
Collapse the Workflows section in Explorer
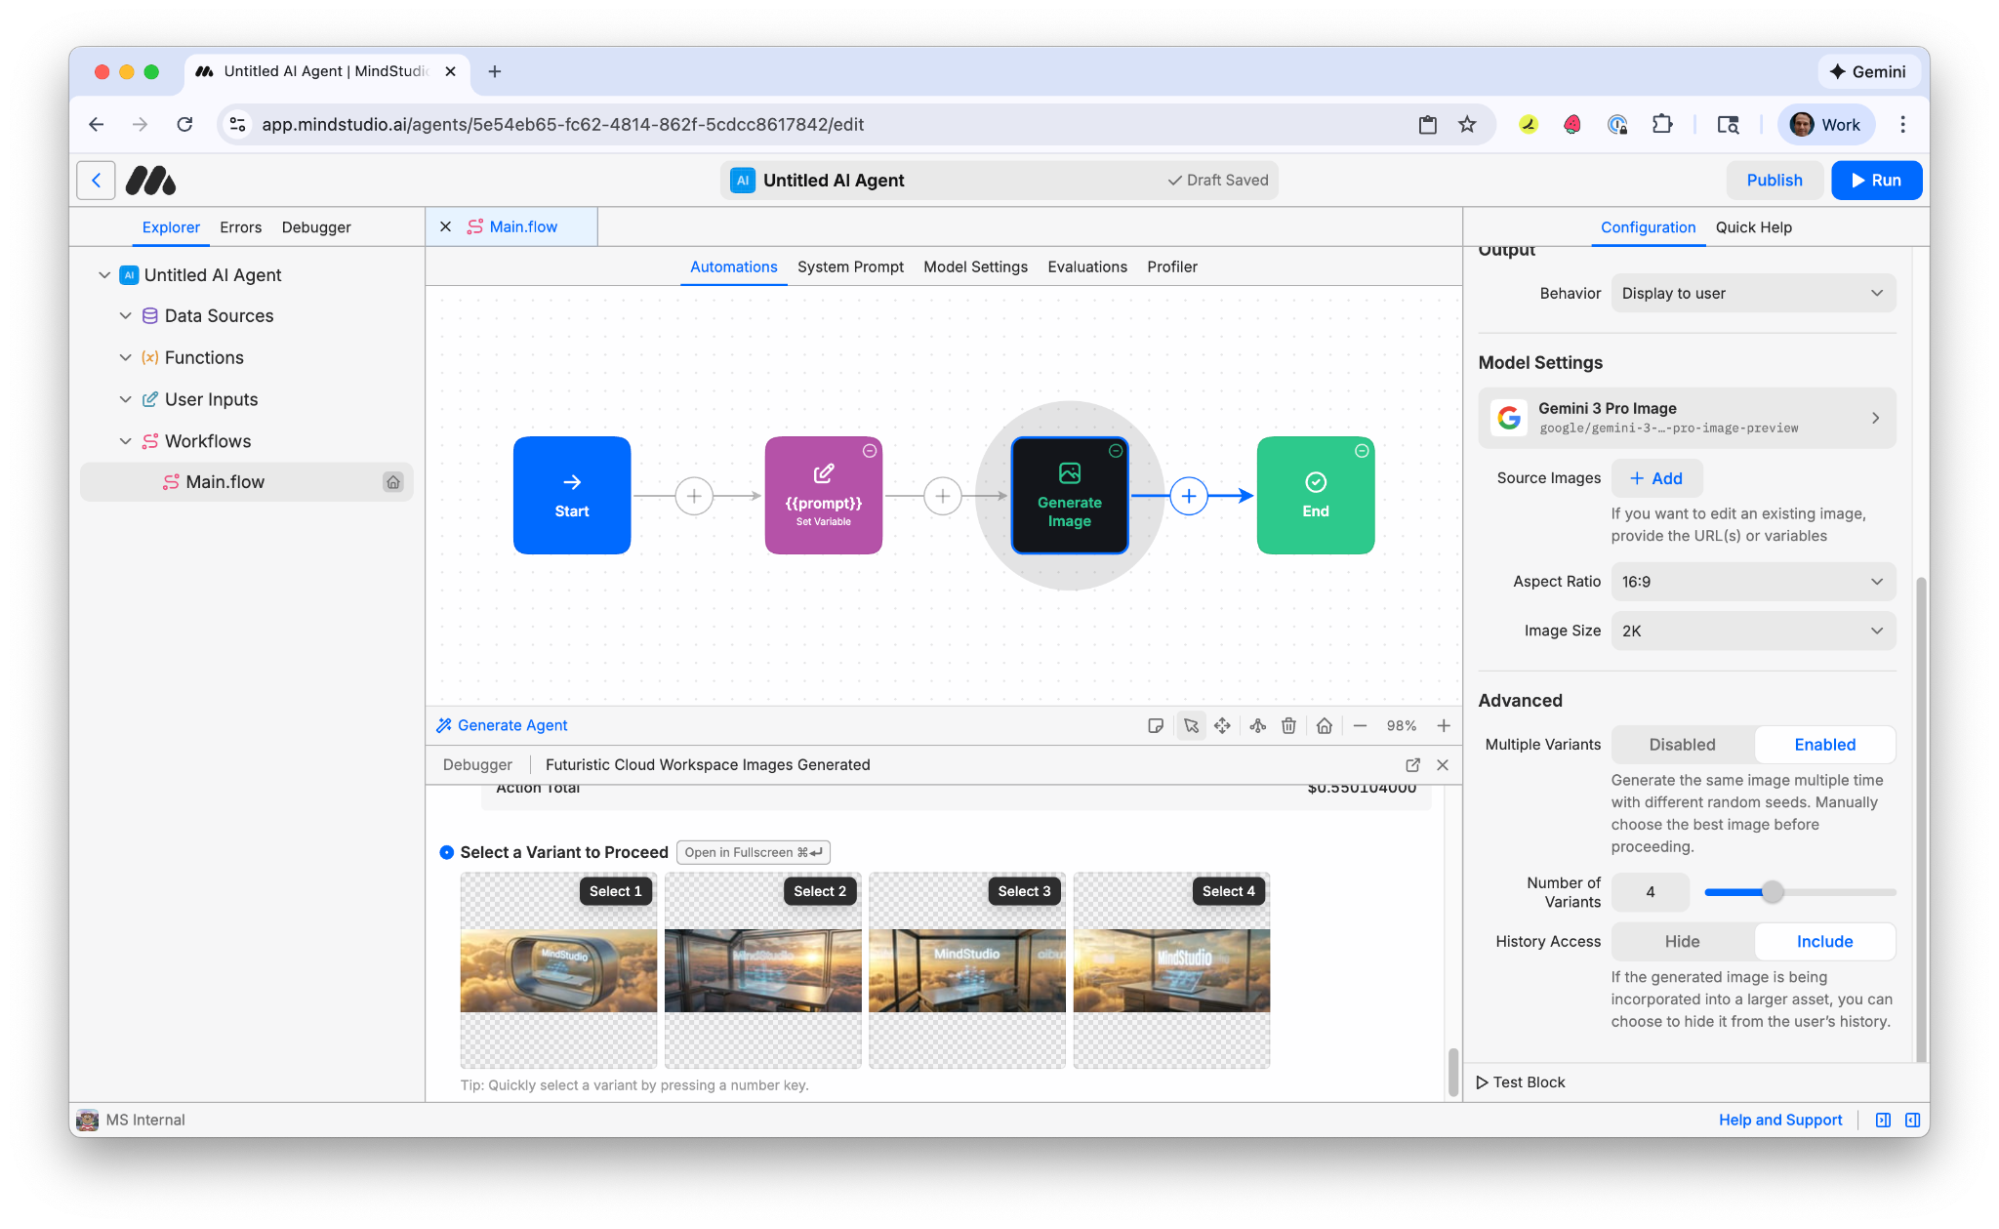[x=126, y=441]
